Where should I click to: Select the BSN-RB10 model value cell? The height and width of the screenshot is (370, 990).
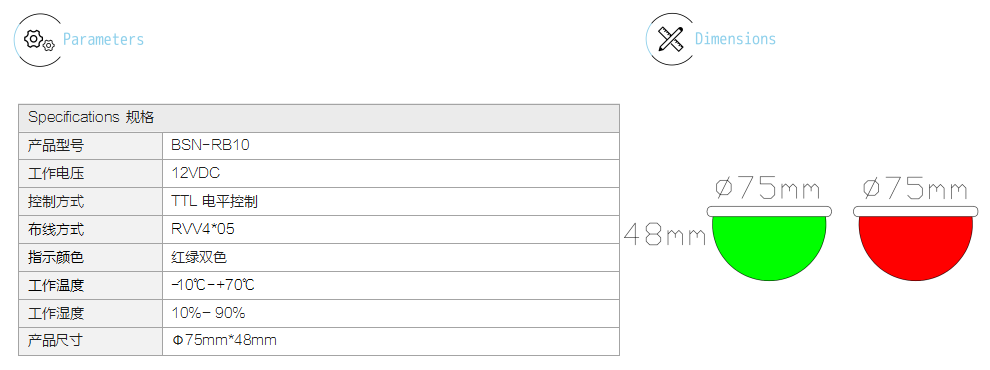coord(391,146)
